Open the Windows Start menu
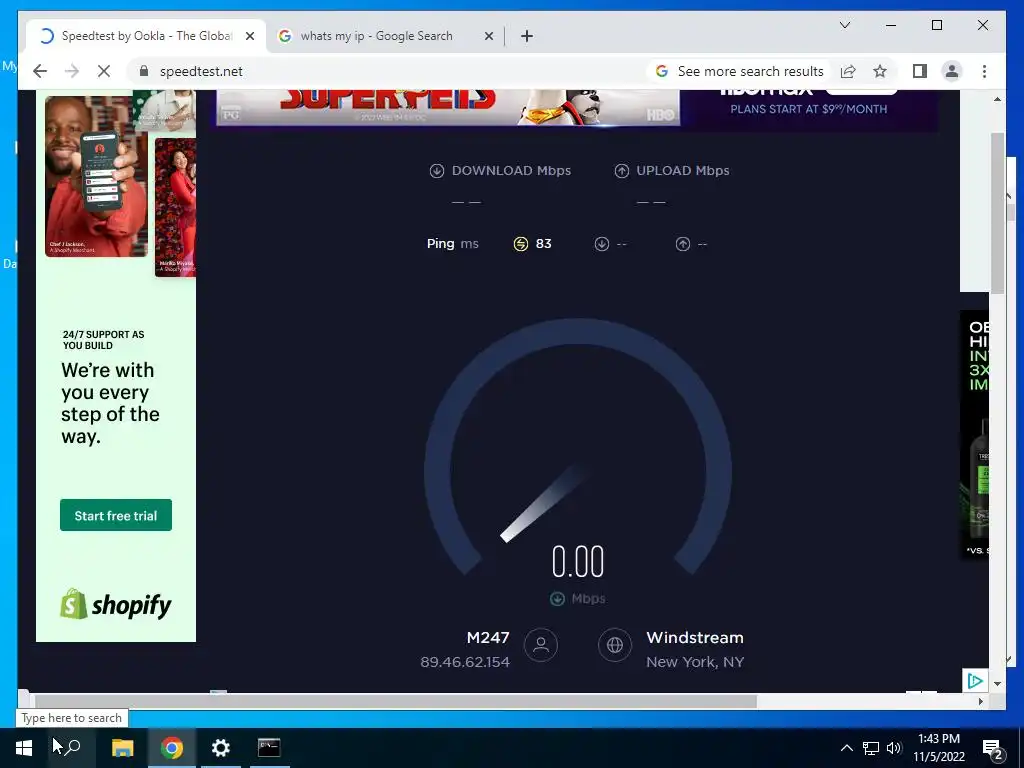This screenshot has width=1024, height=768. [x=24, y=748]
